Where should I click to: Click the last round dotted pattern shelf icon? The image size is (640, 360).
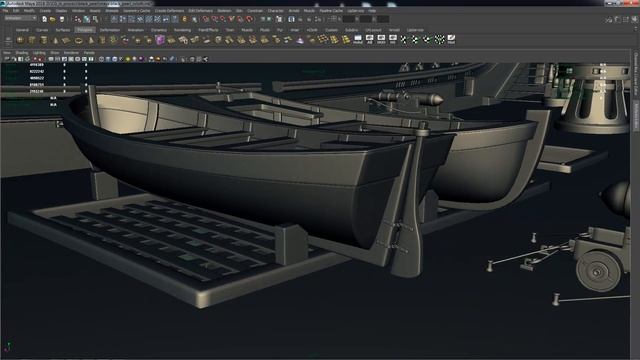tap(439, 39)
